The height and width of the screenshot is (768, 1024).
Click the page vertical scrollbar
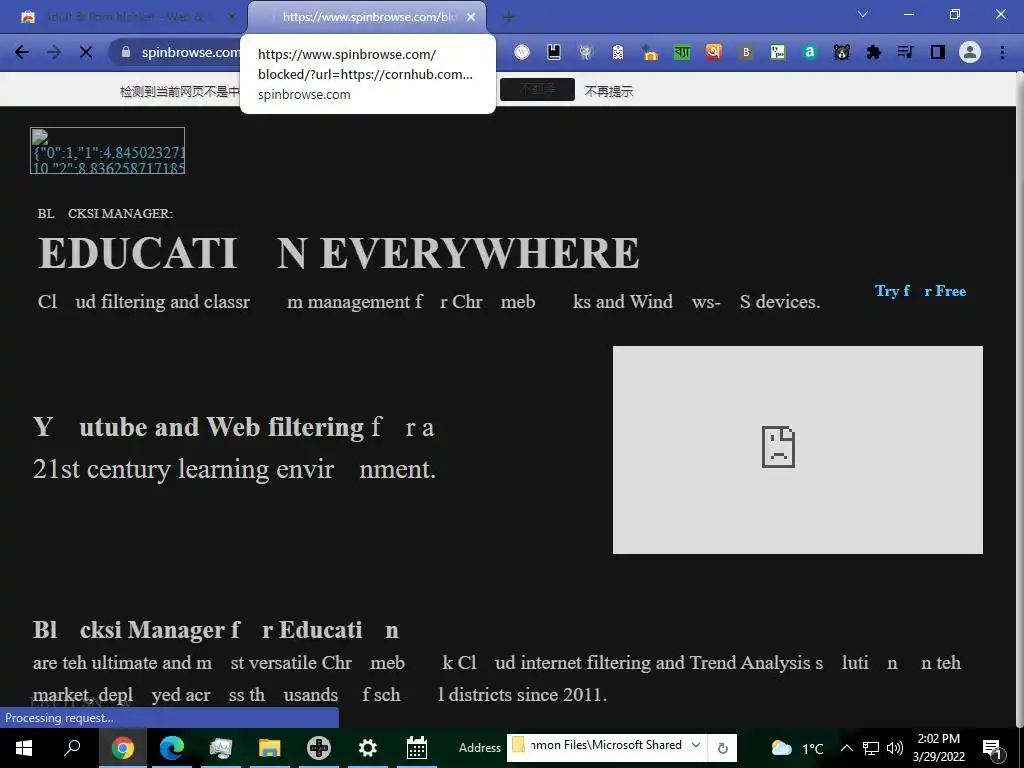coord(1019,398)
